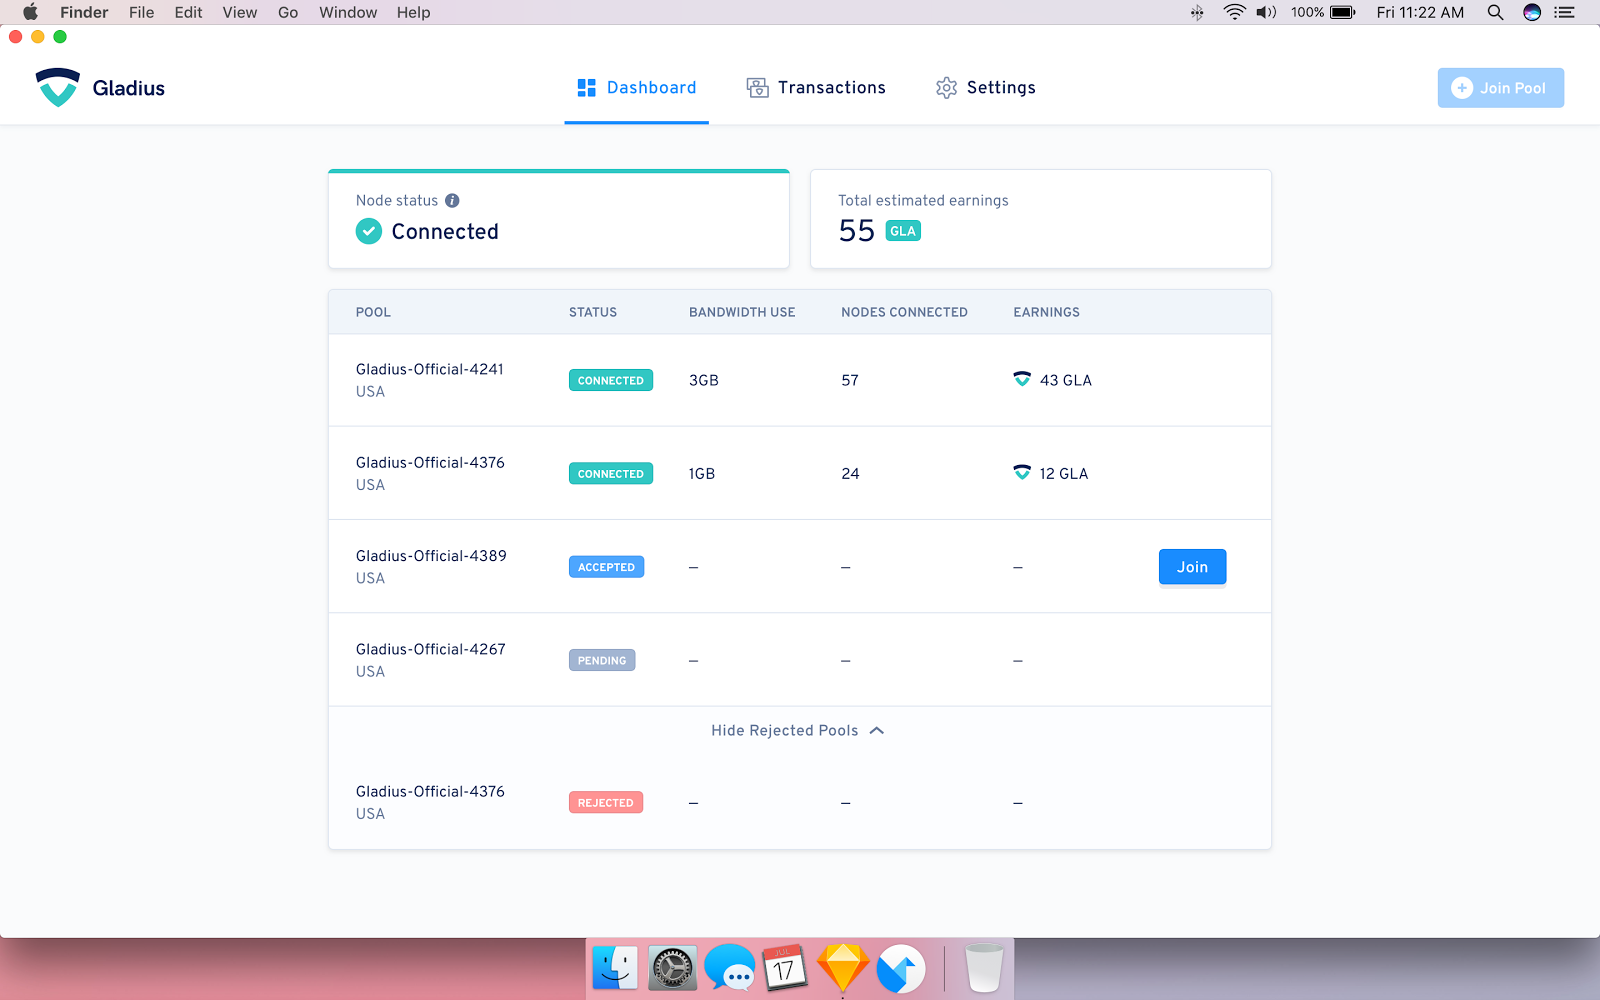Click the REJECTED status badge
Screen dimensions: 1600x1000
tap(606, 802)
